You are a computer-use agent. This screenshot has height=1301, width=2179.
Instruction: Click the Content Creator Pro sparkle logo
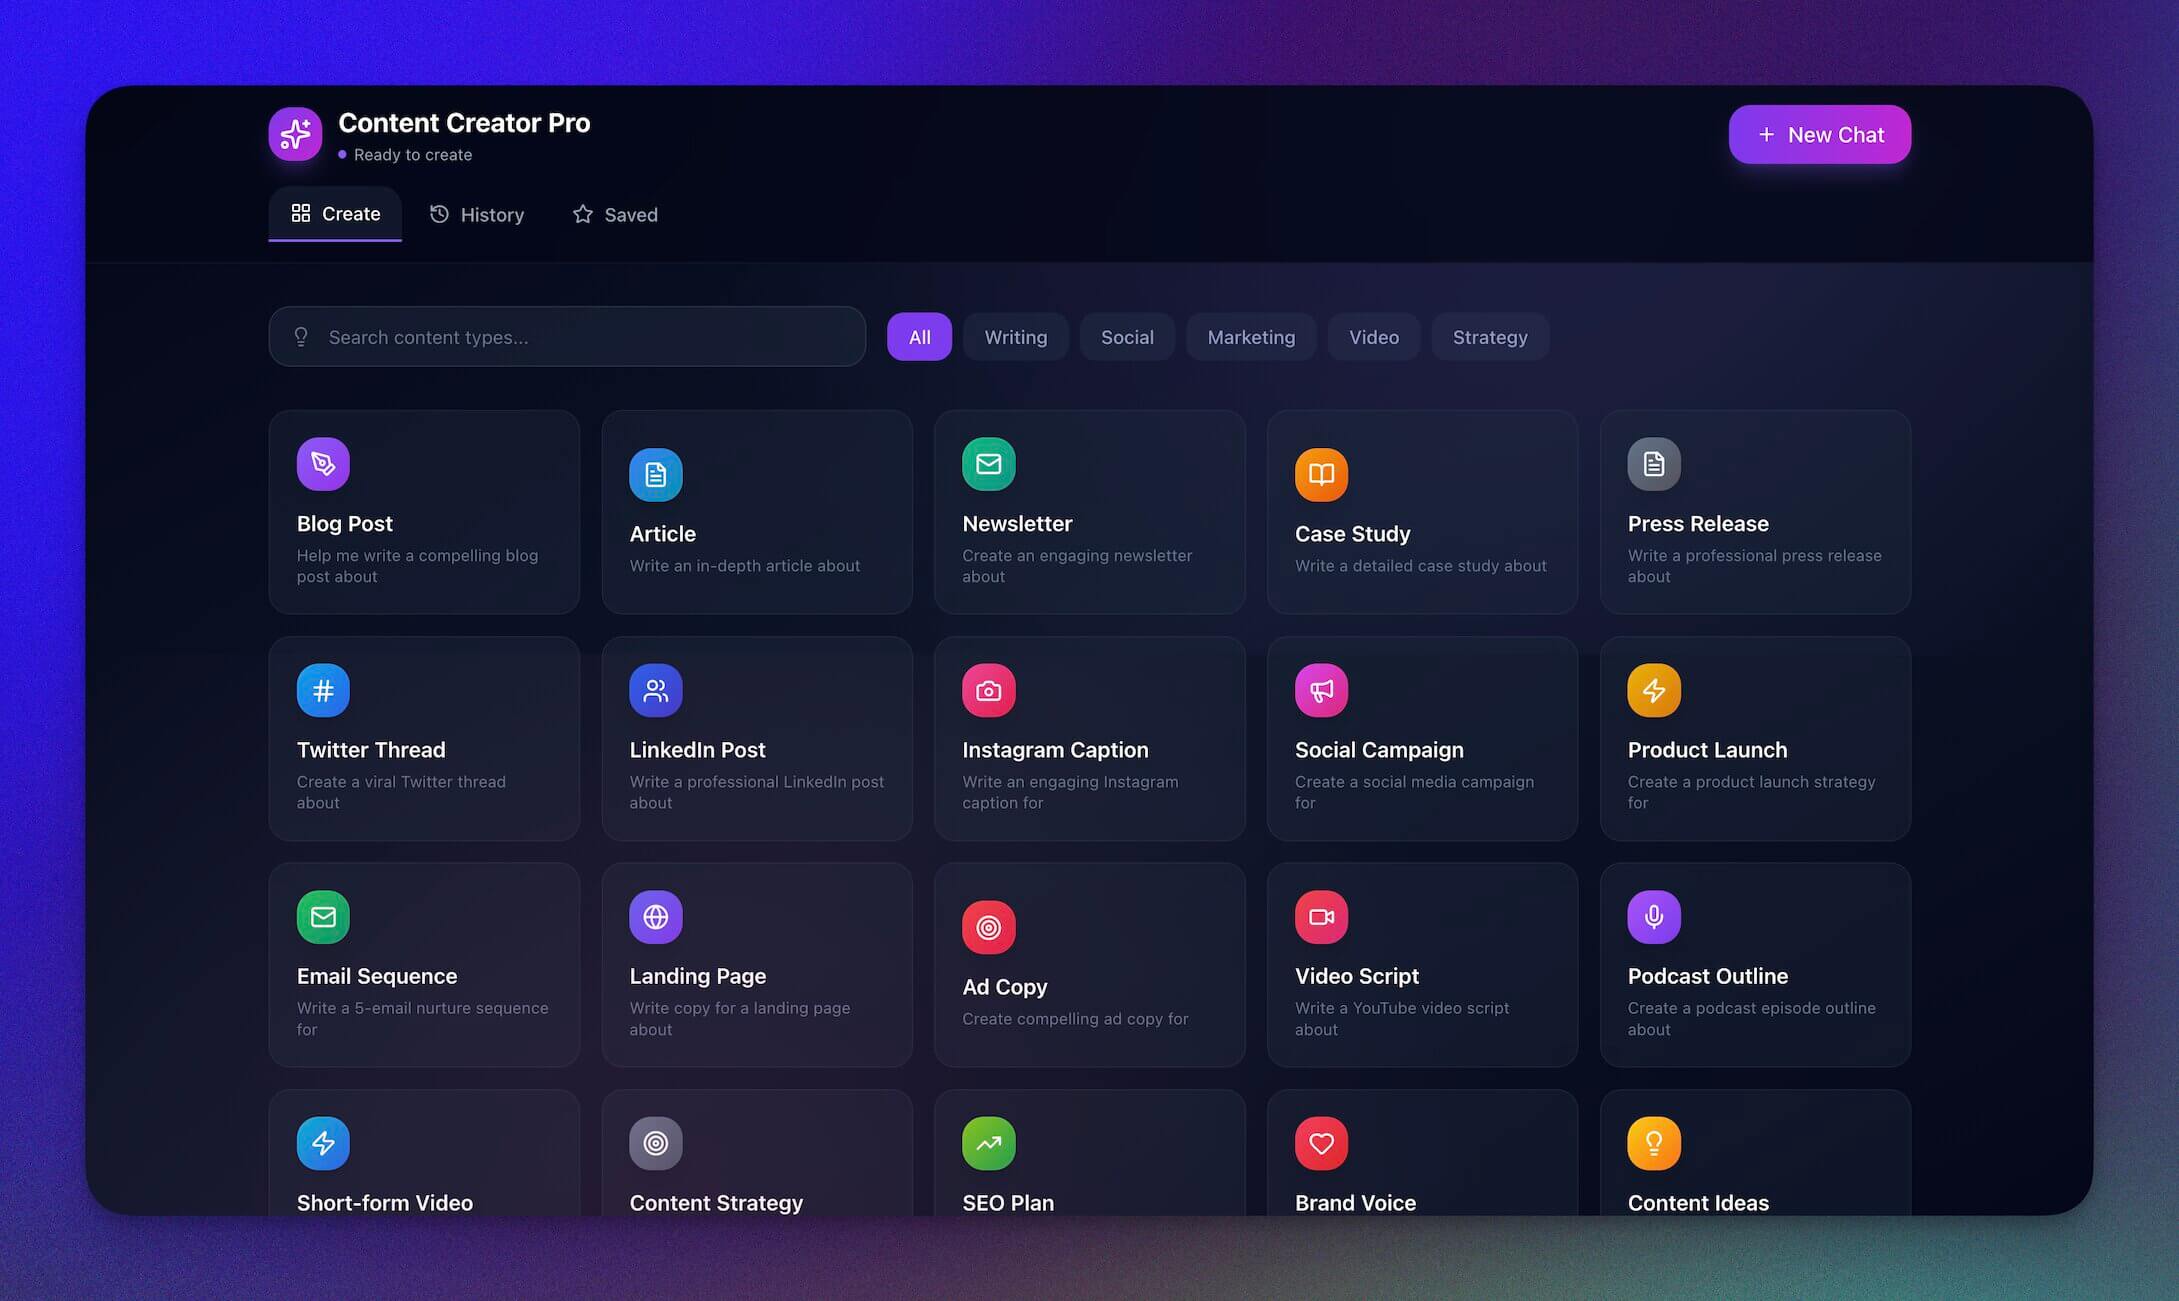coord(295,134)
